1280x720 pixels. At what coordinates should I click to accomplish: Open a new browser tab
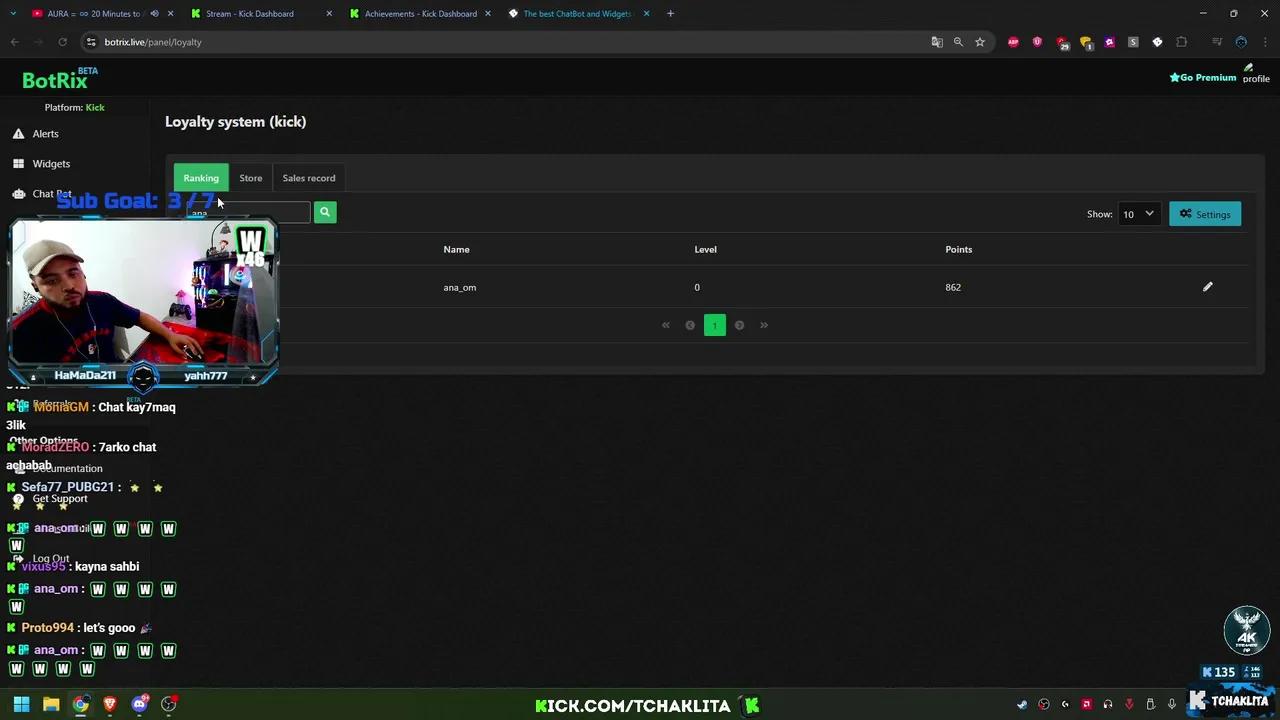click(x=670, y=14)
